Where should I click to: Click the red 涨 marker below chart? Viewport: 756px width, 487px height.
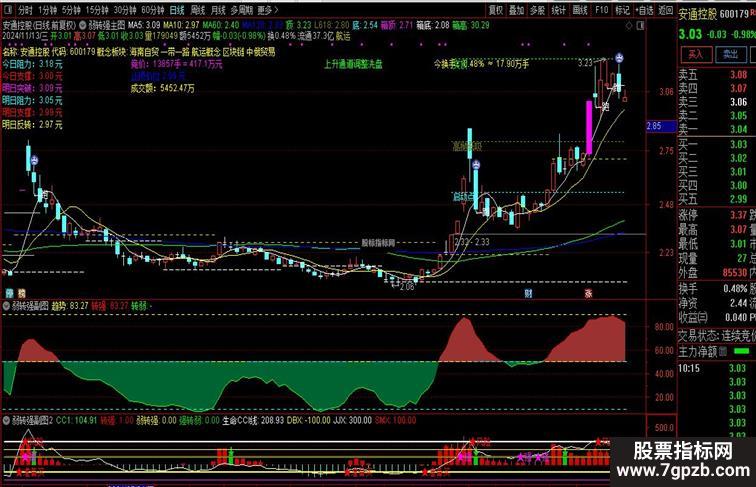(588, 293)
